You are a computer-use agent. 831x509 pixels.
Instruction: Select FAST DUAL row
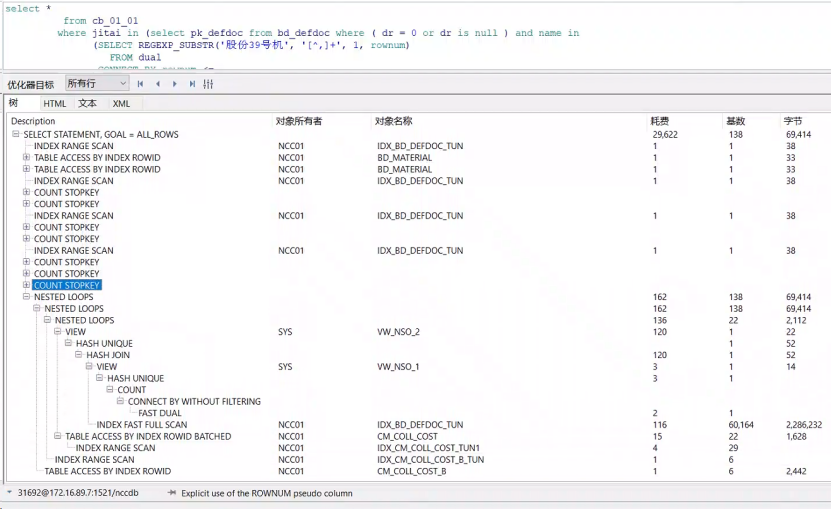coord(160,413)
